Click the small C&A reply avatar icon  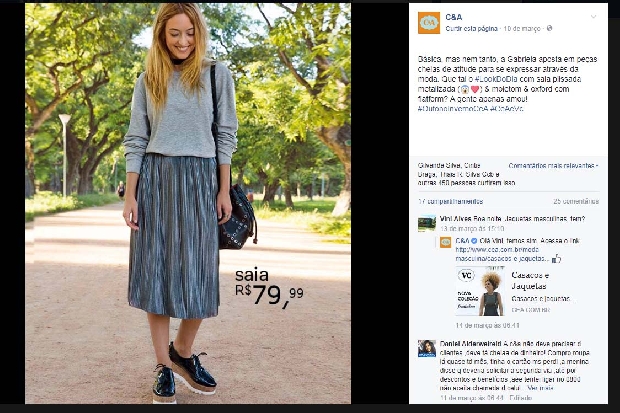tap(446, 242)
